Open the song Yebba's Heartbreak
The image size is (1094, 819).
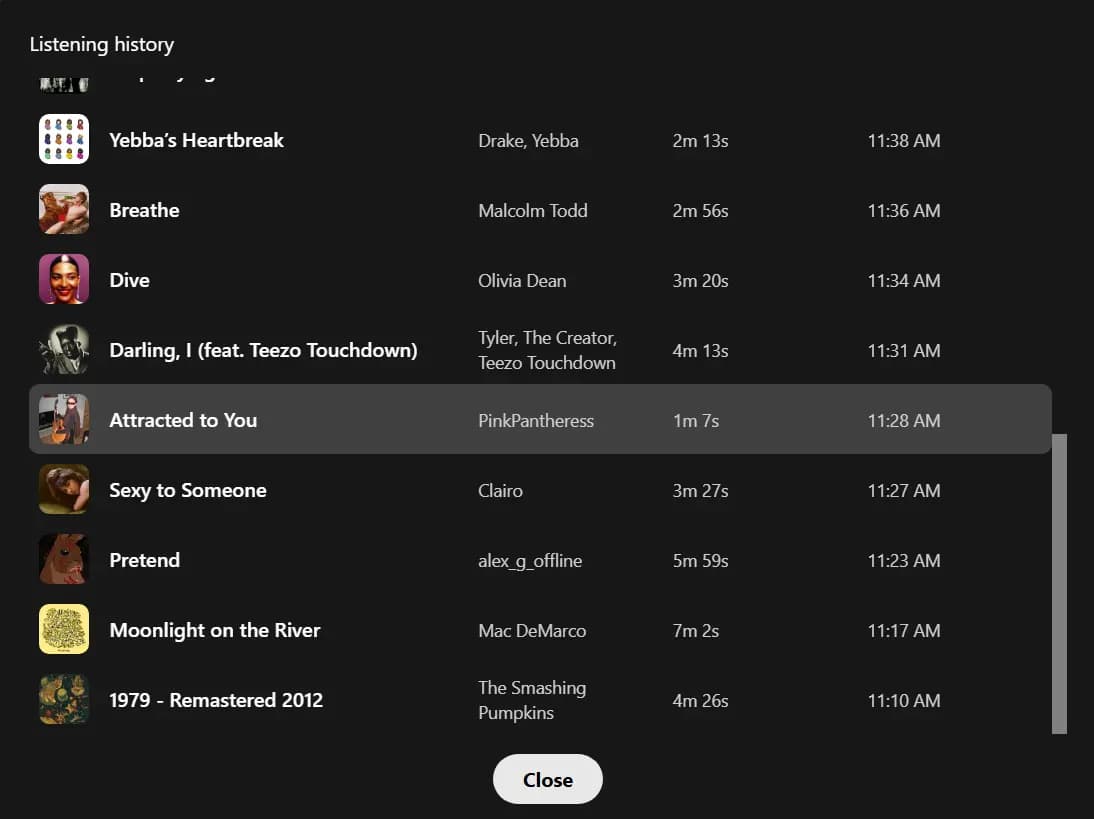click(196, 140)
